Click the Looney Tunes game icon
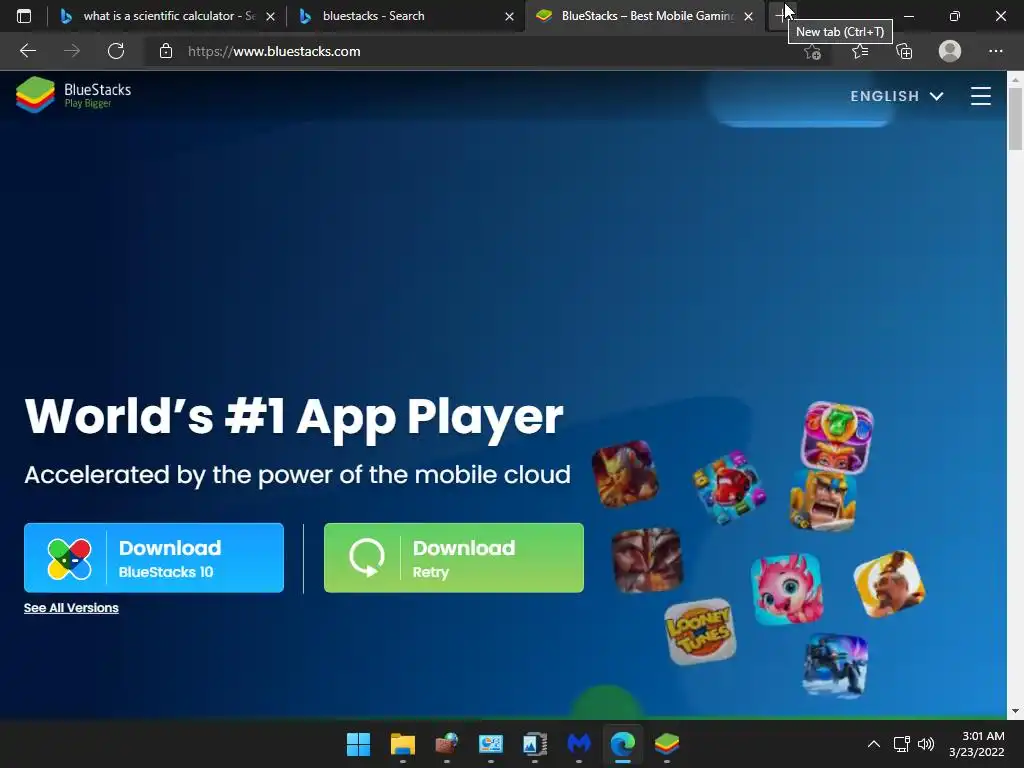1024x768 pixels. pos(700,631)
